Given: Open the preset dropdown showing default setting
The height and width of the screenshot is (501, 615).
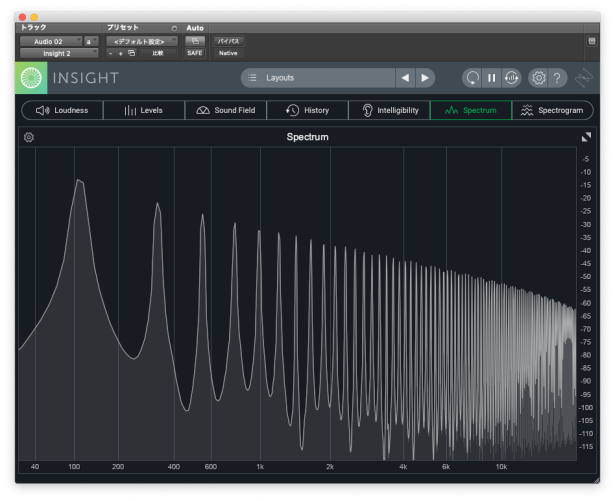Looking at the screenshot, I should (x=141, y=41).
